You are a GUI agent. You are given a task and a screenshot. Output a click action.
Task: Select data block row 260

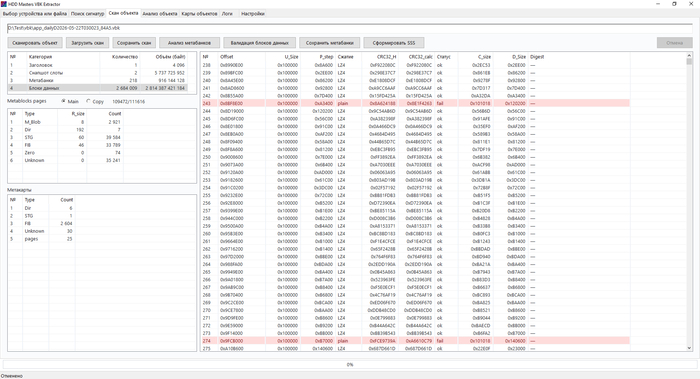(x=415, y=233)
